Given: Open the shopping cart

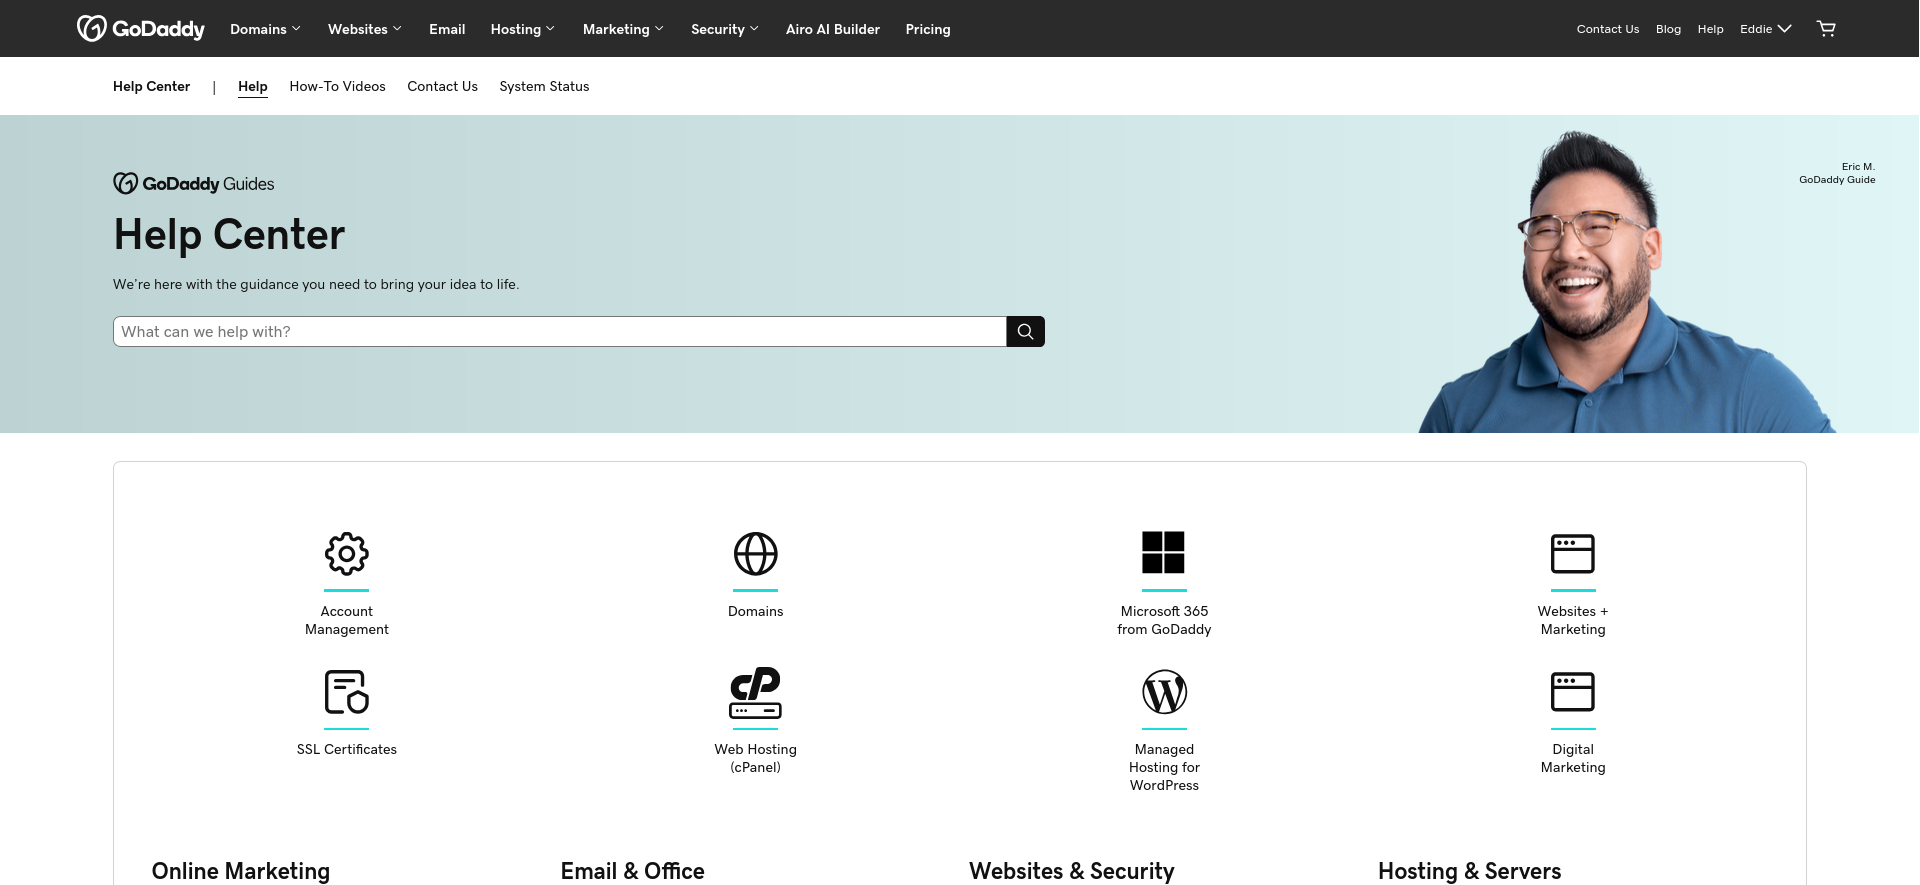Looking at the screenshot, I should [1826, 29].
